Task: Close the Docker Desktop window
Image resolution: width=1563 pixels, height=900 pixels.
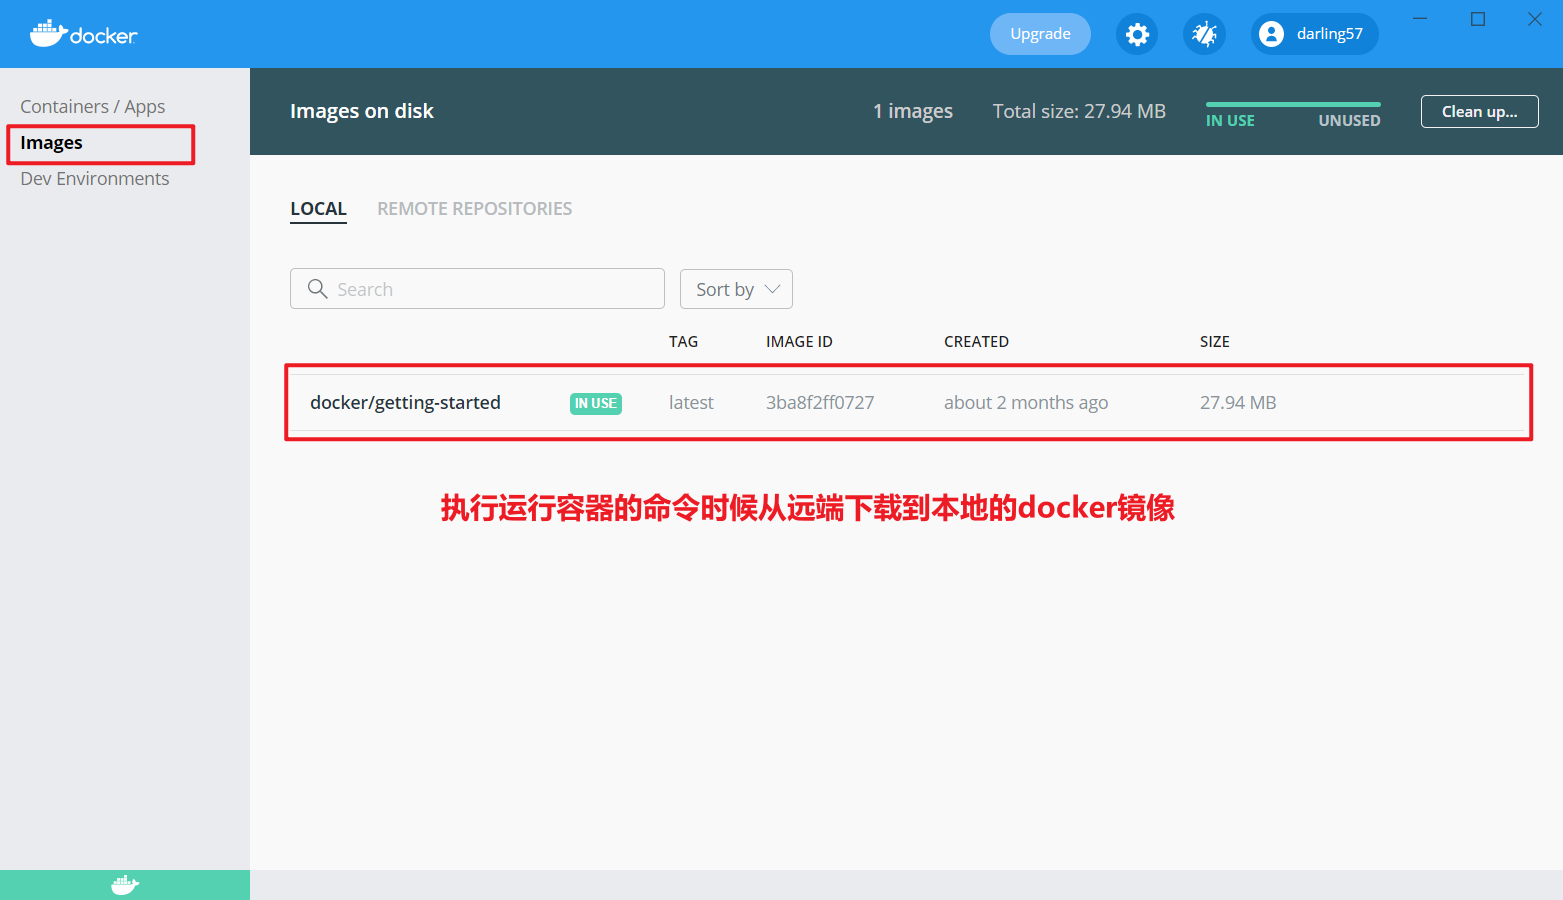Action: point(1535,19)
